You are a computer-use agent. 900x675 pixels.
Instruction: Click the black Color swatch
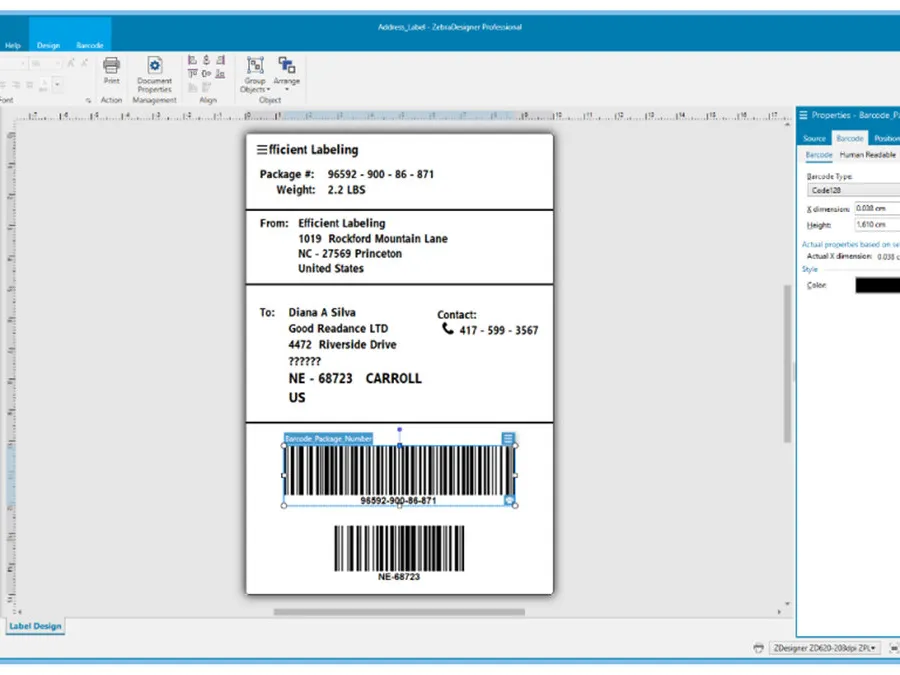tap(878, 285)
